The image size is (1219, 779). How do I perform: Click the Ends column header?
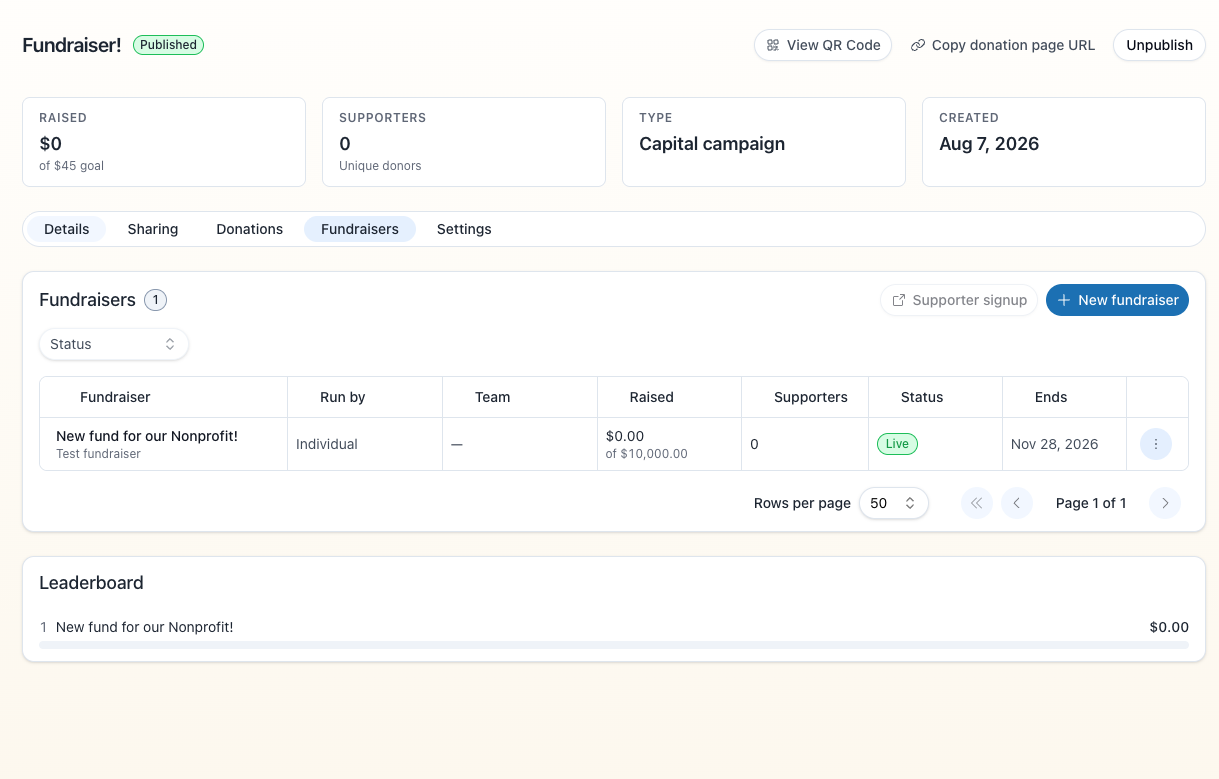pos(1051,397)
